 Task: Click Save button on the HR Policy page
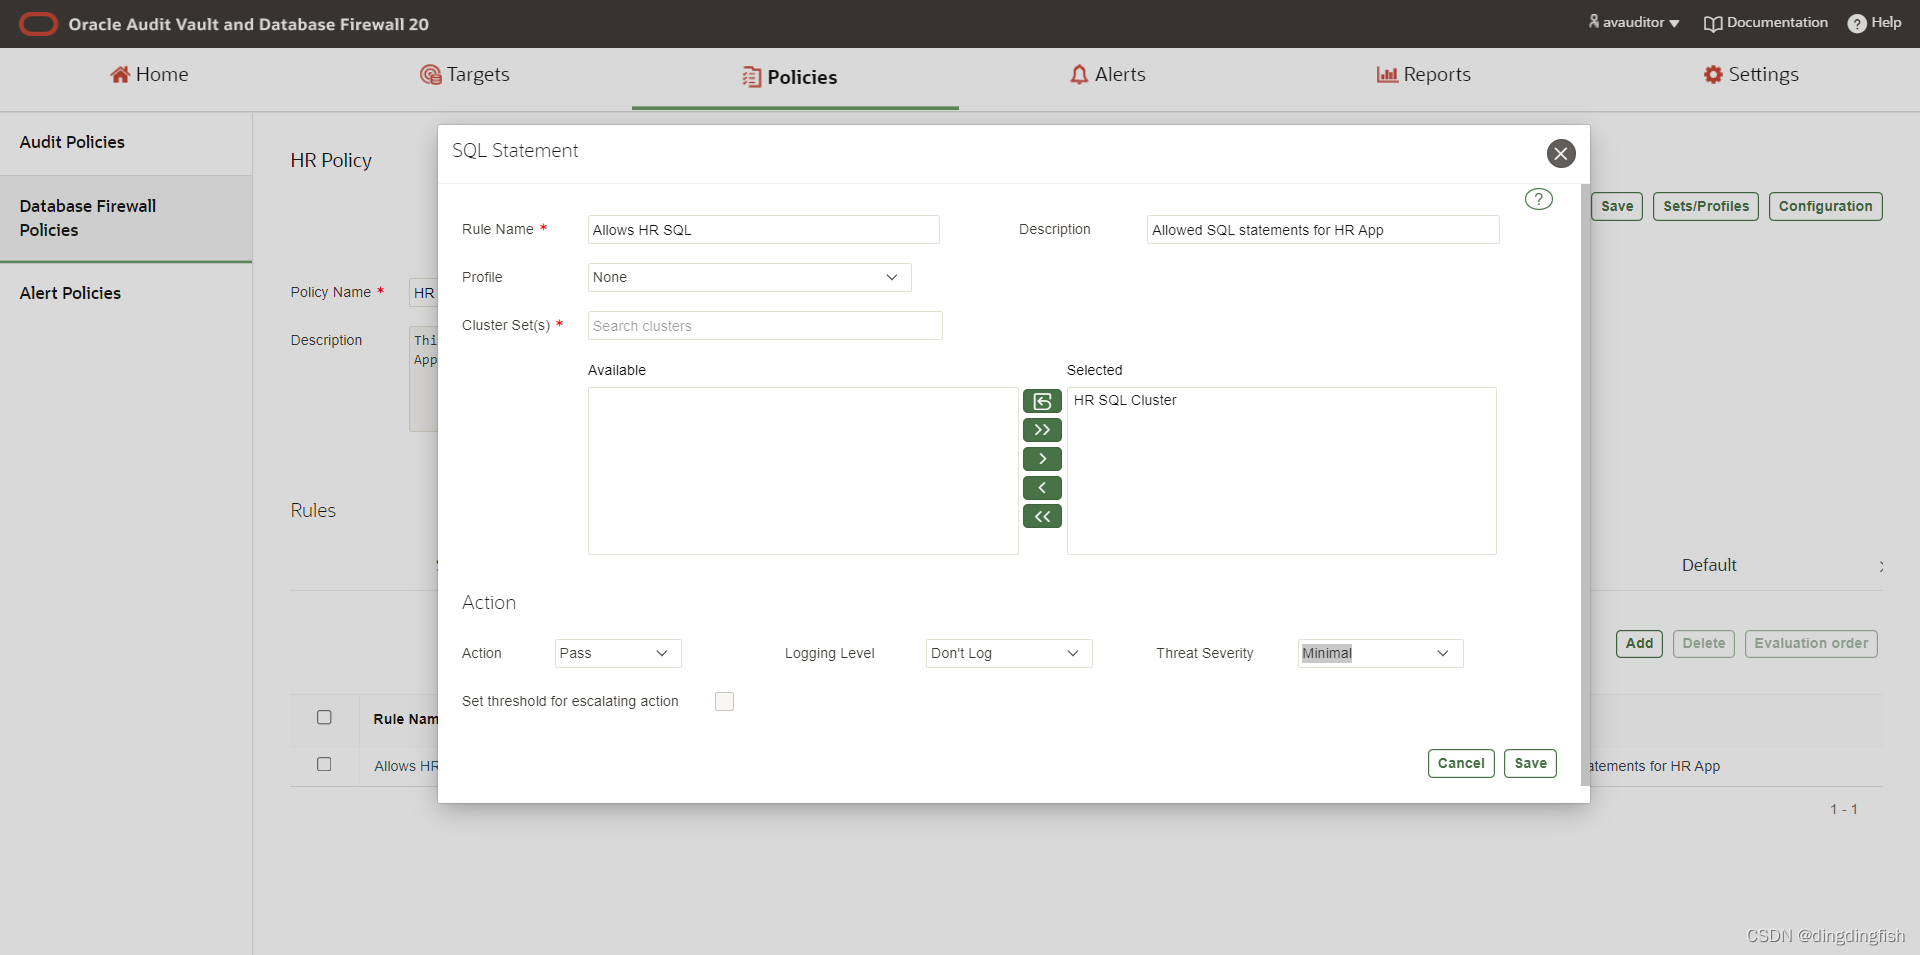pos(1617,206)
